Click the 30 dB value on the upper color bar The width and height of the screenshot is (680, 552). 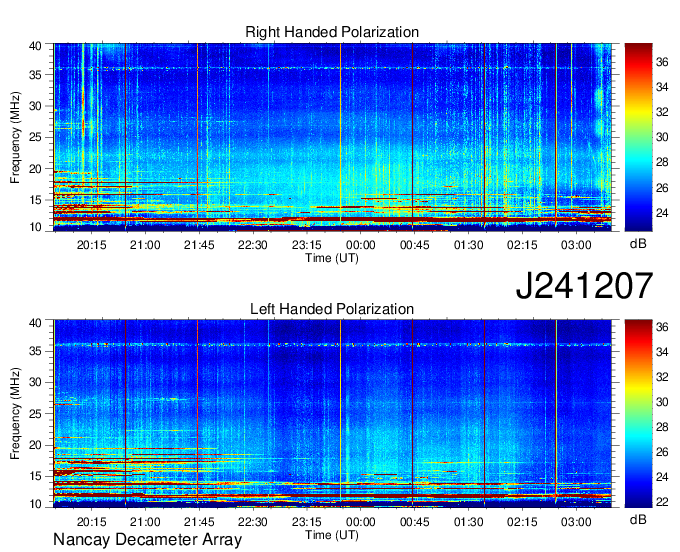(x=662, y=137)
